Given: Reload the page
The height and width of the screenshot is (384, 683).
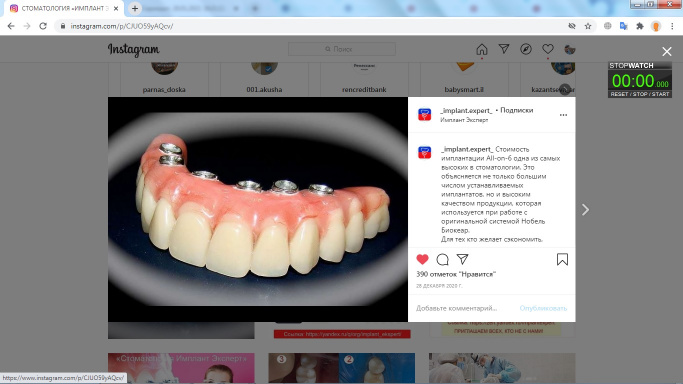Looking at the screenshot, I should coord(43,26).
